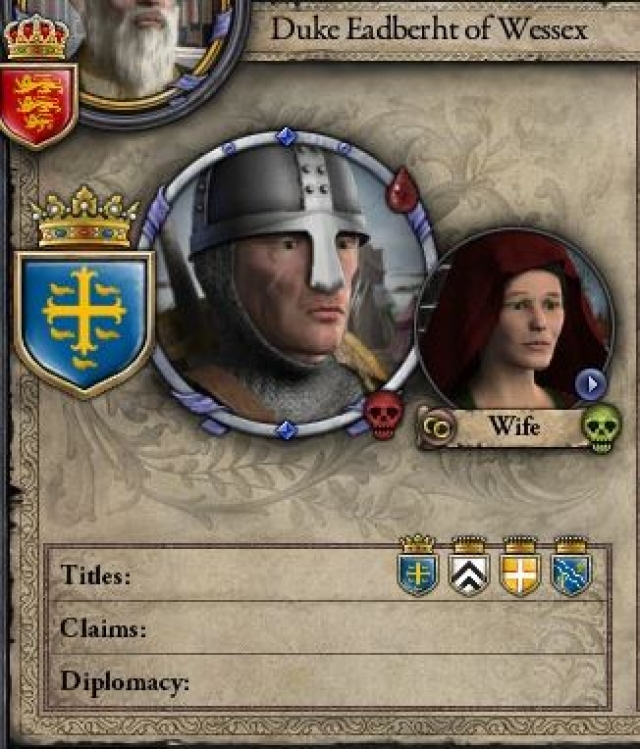Screen dimensions: 640x749
Task: Click the interlocked rings marriage icon
Action: coord(438,428)
